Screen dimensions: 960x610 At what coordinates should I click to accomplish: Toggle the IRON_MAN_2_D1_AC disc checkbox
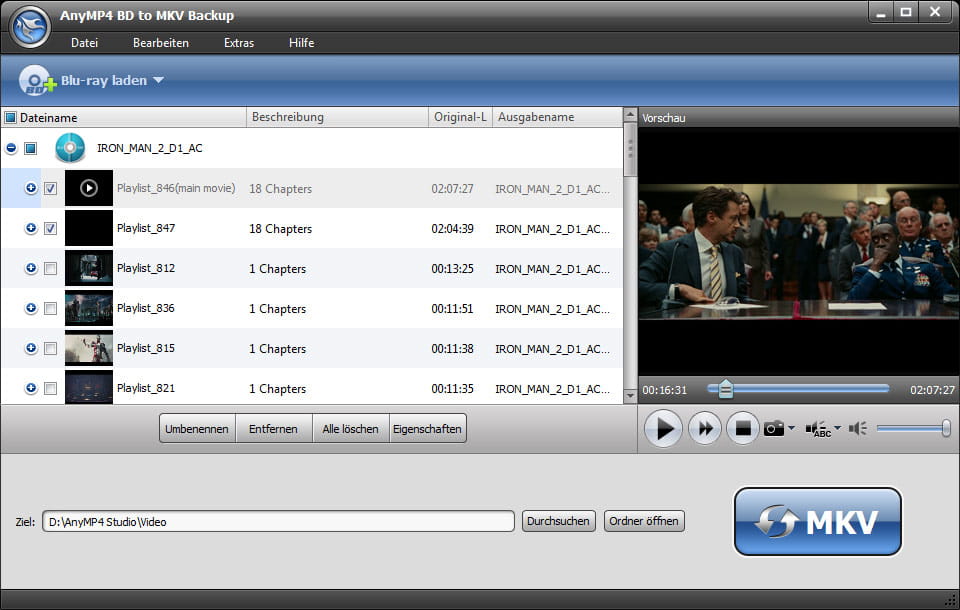tap(31, 148)
